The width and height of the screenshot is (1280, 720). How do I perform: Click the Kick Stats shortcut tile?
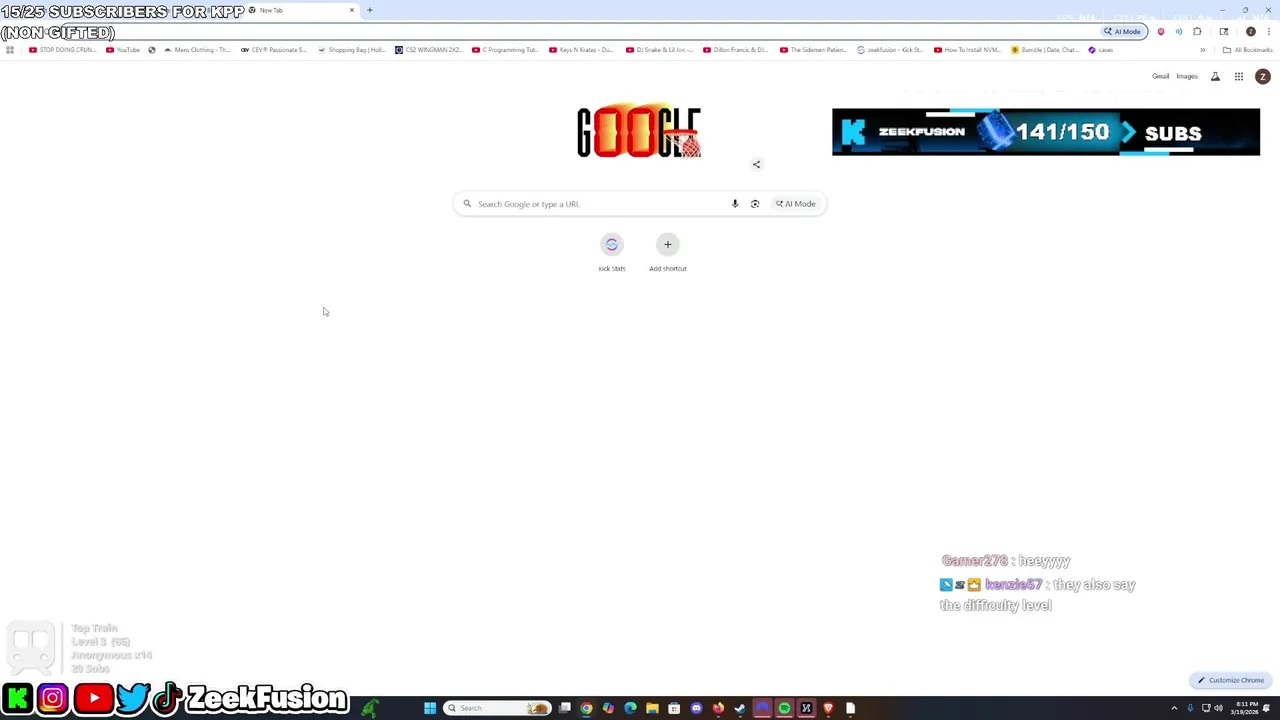[612, 253]
